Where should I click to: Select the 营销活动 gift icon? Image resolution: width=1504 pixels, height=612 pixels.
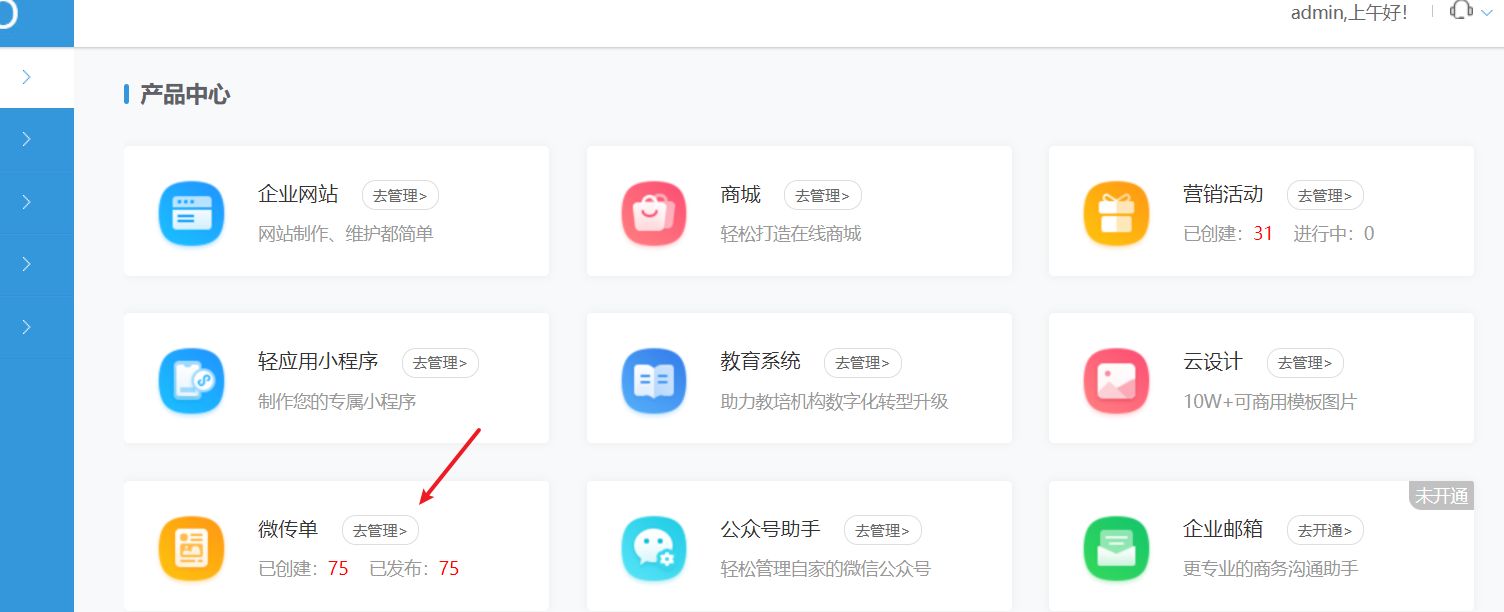point(1116,212)
